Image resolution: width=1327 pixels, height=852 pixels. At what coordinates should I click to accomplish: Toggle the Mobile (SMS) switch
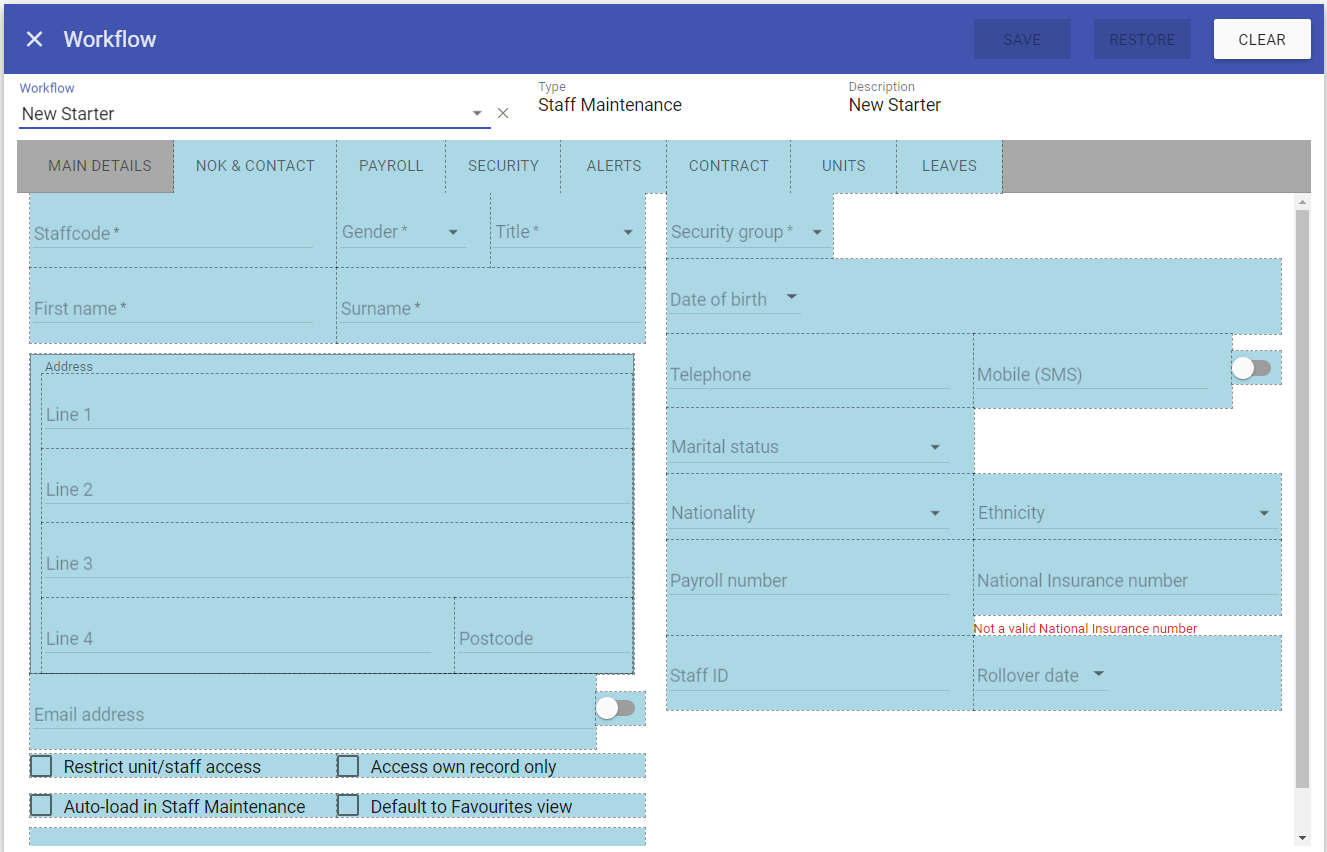(x=1251, y=368)
